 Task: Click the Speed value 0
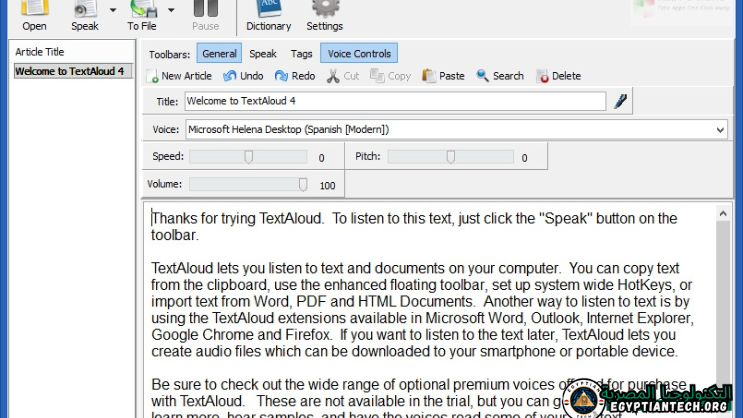pyautogui.click(x=321, y=158)
